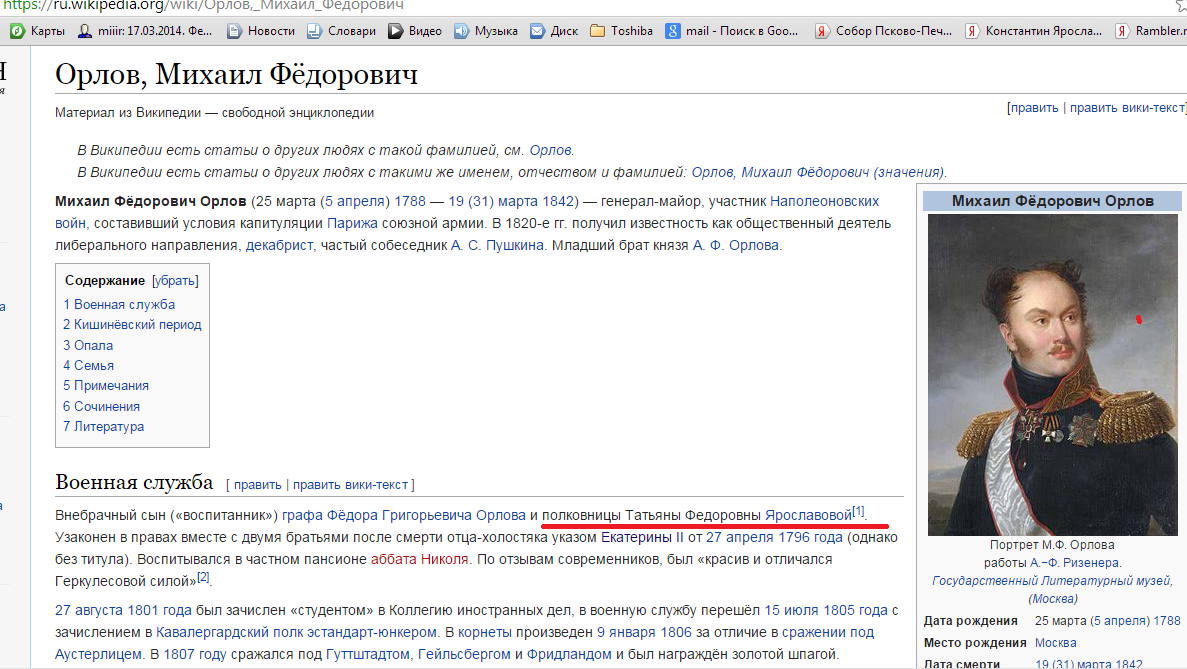Image resolution: width=1187 pixels, height=669 pixels.
Task: Open the Новости bookmark page icon
Action: click(235, 31)
